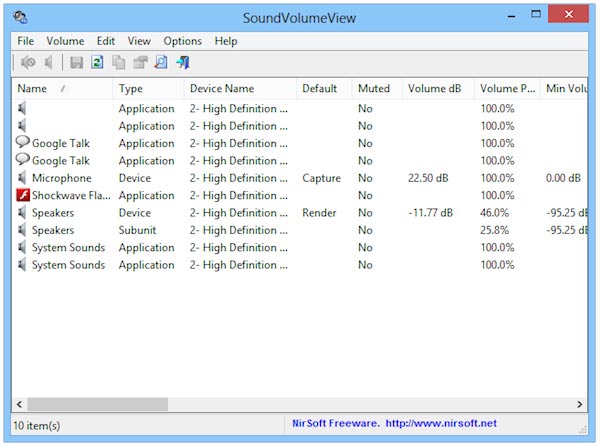Open the nirsoft.net link in status bar

point(441,423)
